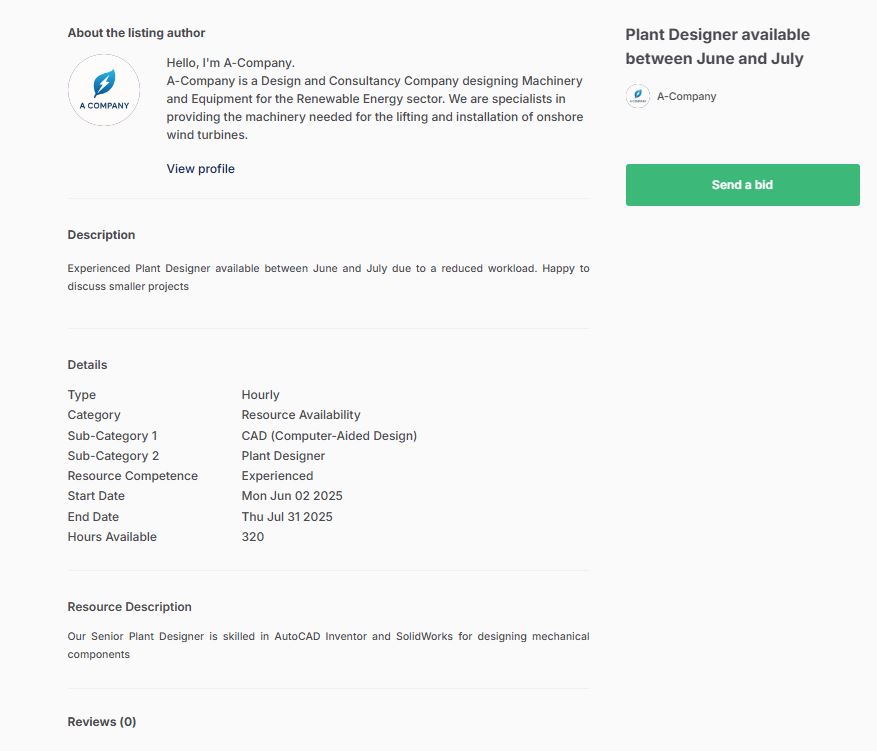The image size is (877, 751).
Task: Click the Resource Description heading
Action: coord(129,607)
